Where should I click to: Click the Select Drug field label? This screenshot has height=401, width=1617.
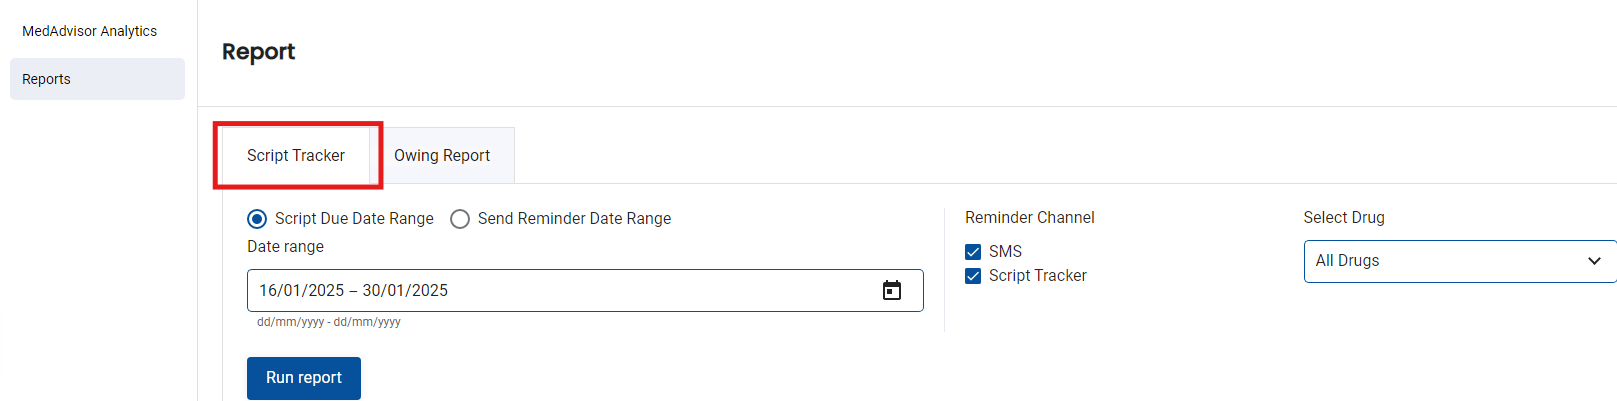(x=1344, y=218)
